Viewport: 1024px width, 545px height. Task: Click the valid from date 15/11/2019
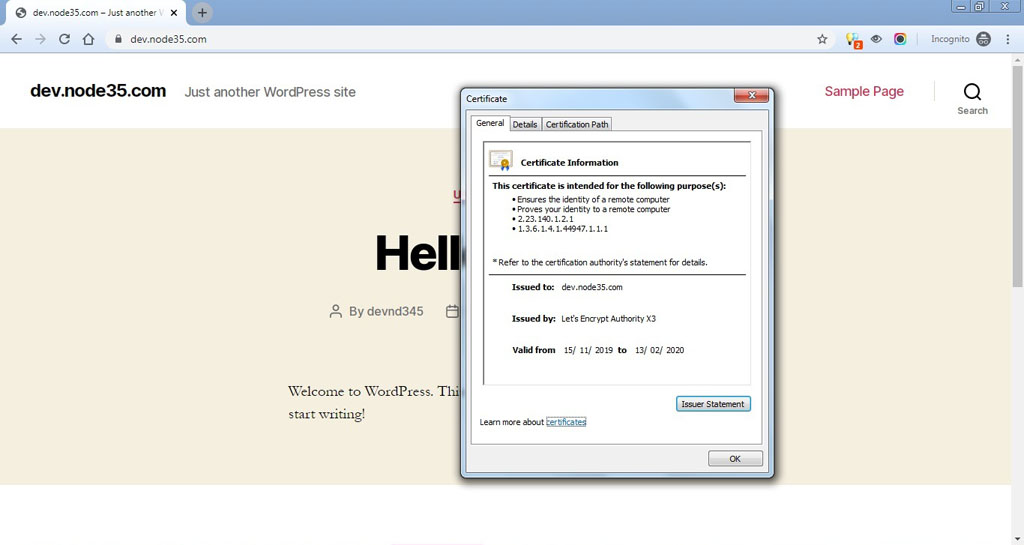click(x=588, y=350)
